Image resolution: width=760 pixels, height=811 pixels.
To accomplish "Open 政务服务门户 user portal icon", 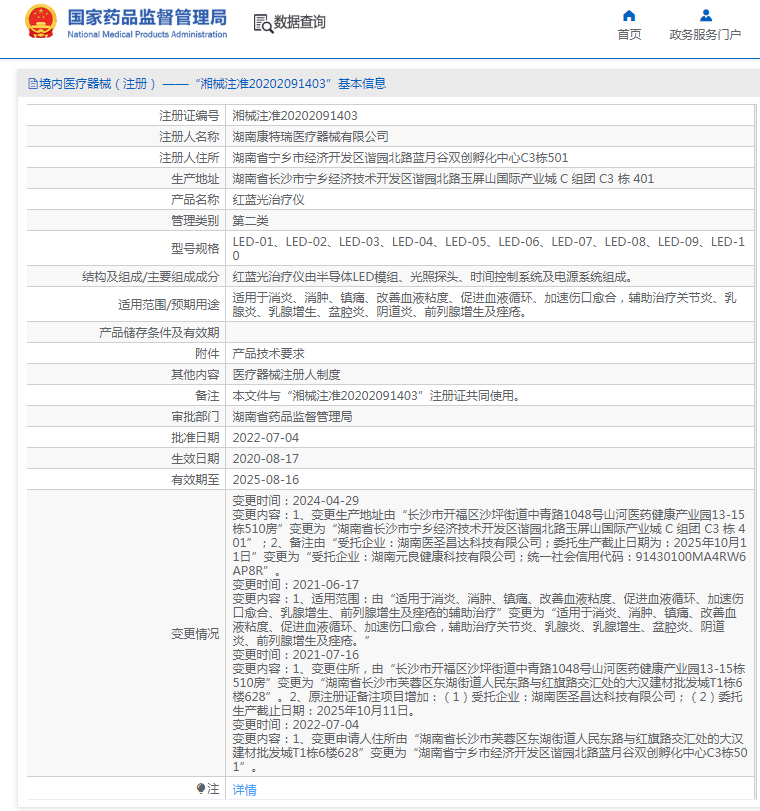I will tap(706, 16).
